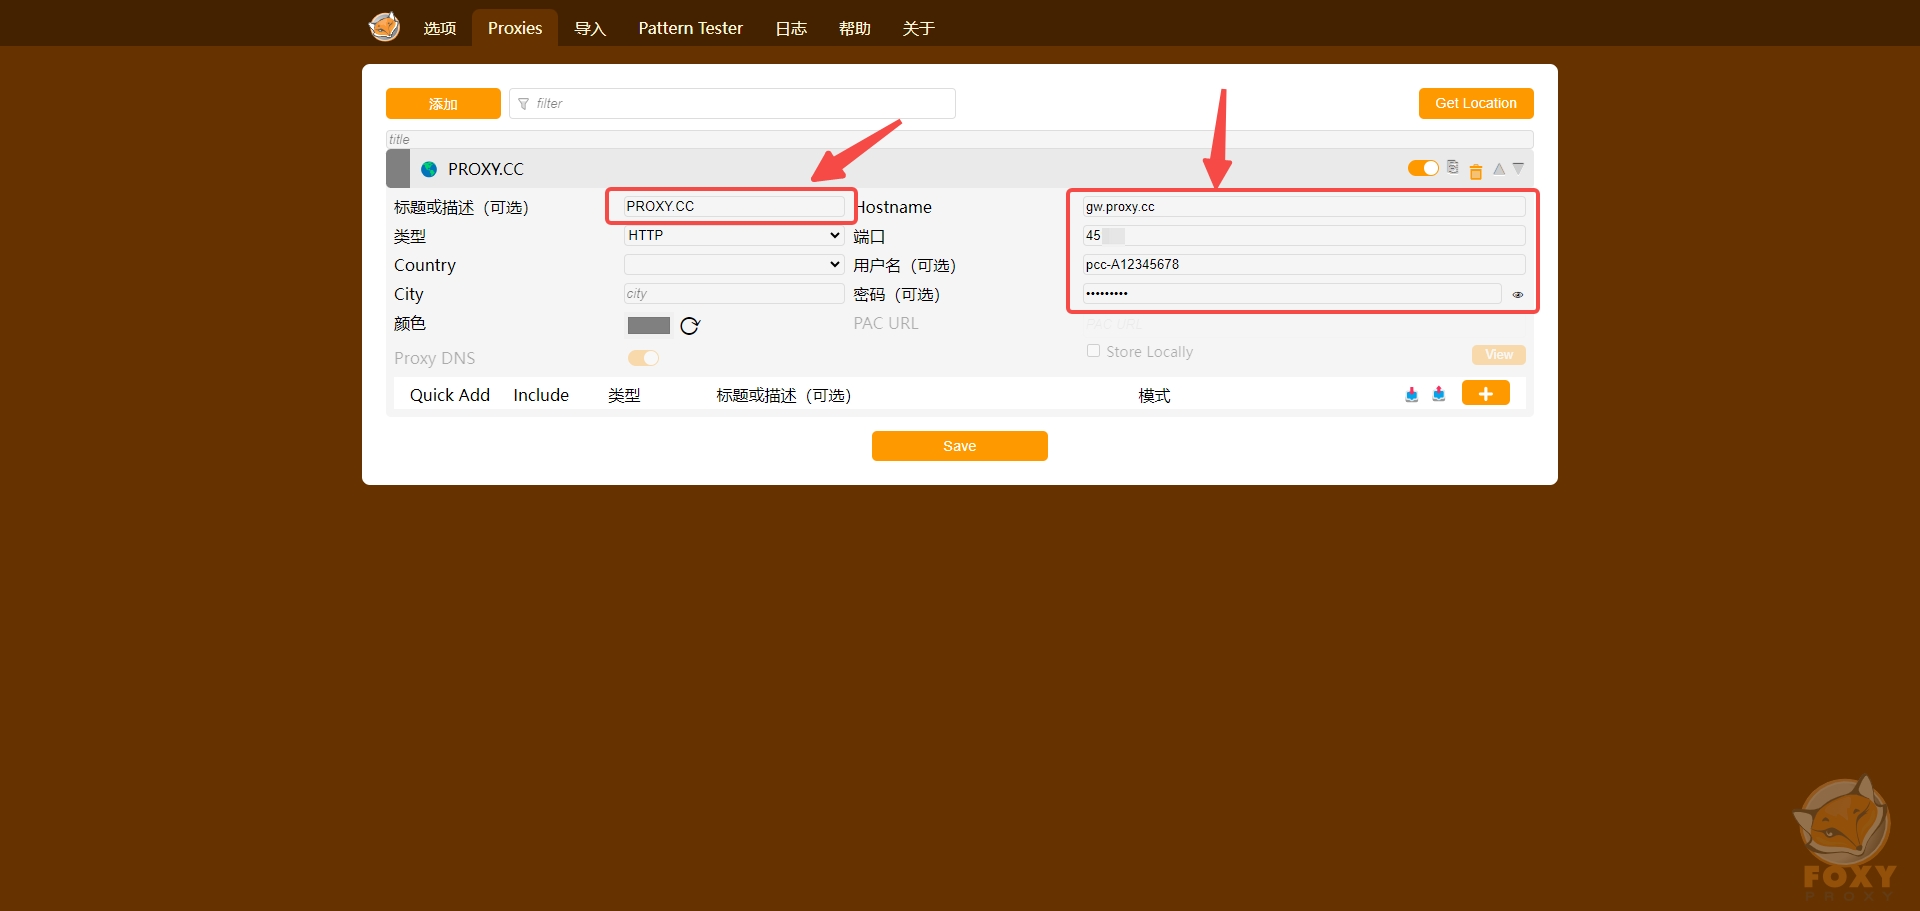The image size is (1920, 911).
Task: Save the proxy settings
Action: (x=960, y=446)
